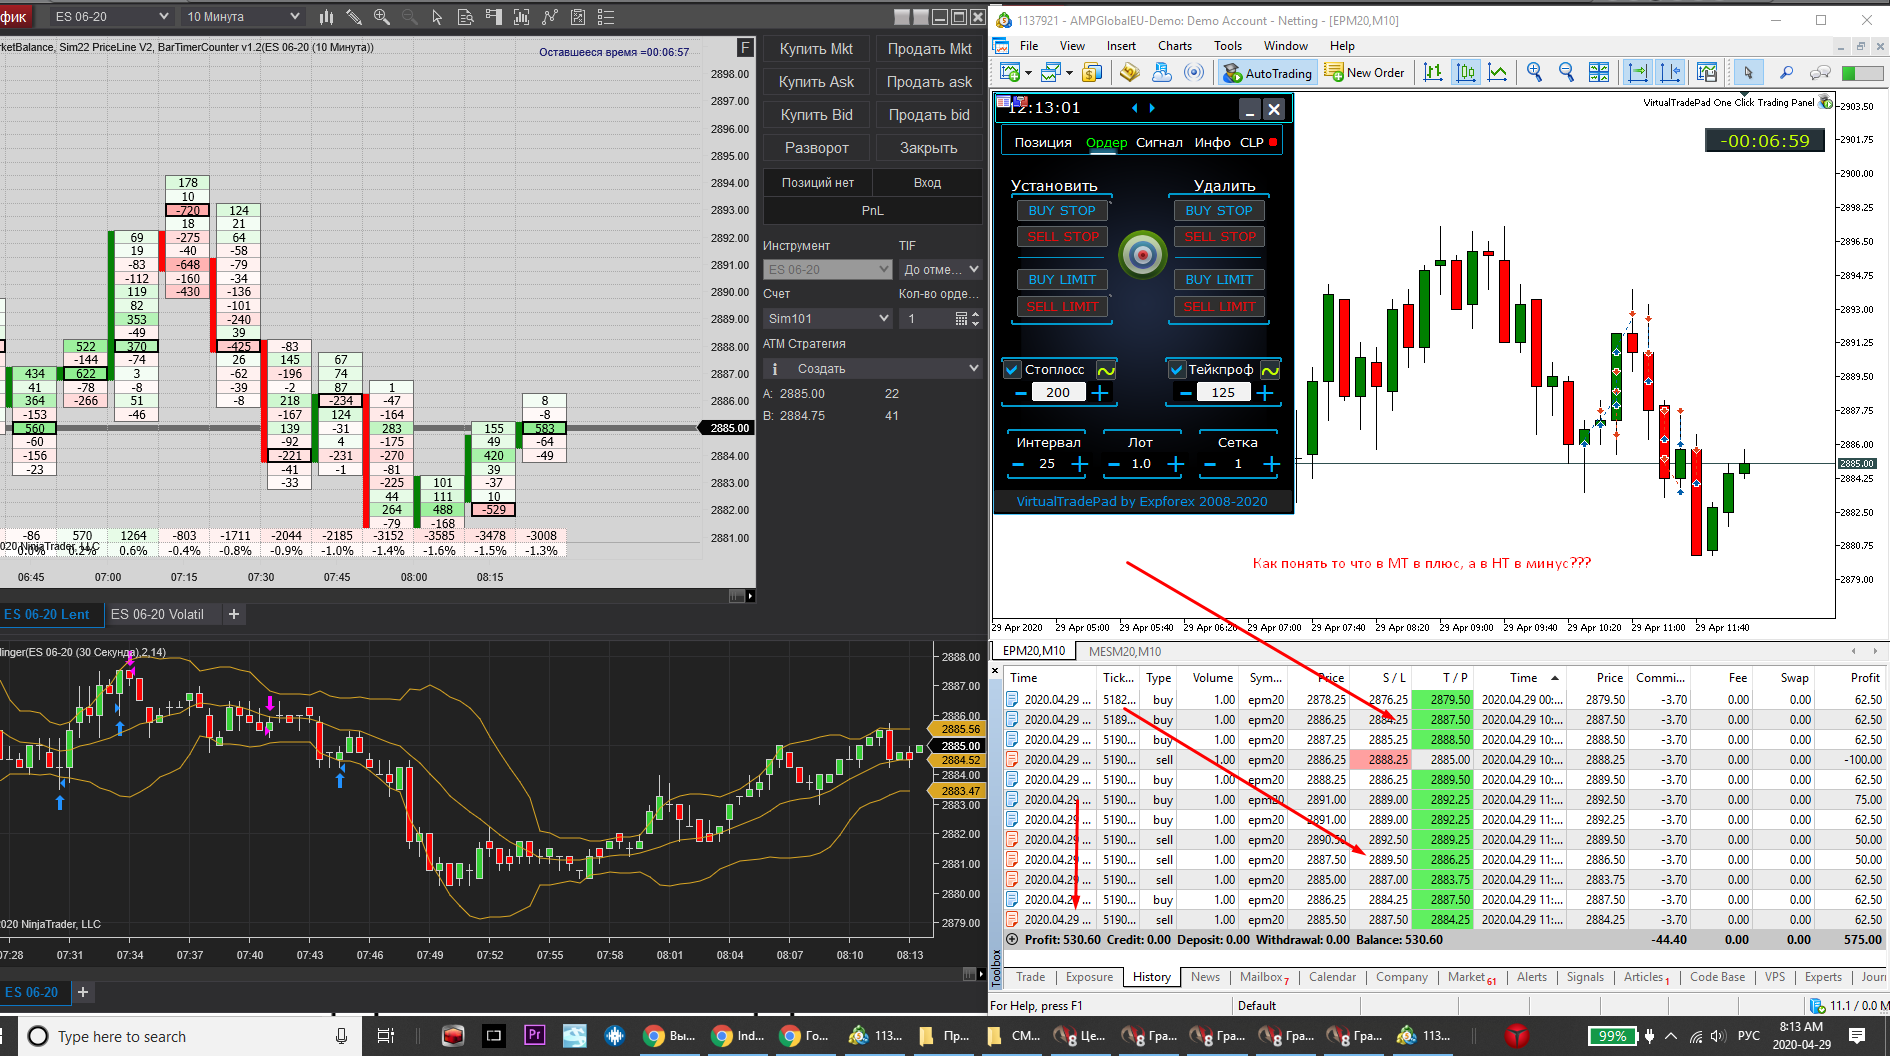Viewport: 1890px width, 1056px height.
Task: Increase the Стоплосс value with plus
Action: pos(1100,393)
